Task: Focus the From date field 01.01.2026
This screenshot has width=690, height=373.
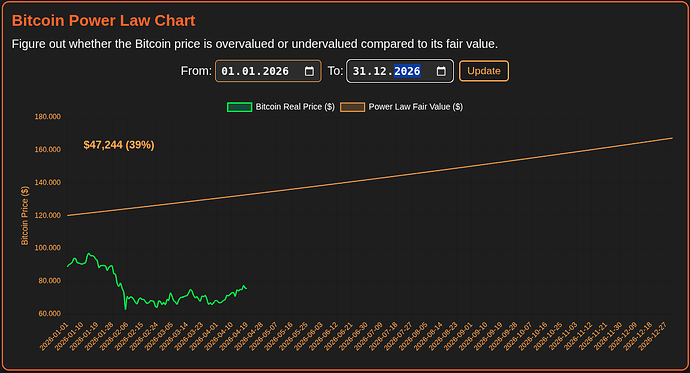Action: pos(268,71)
